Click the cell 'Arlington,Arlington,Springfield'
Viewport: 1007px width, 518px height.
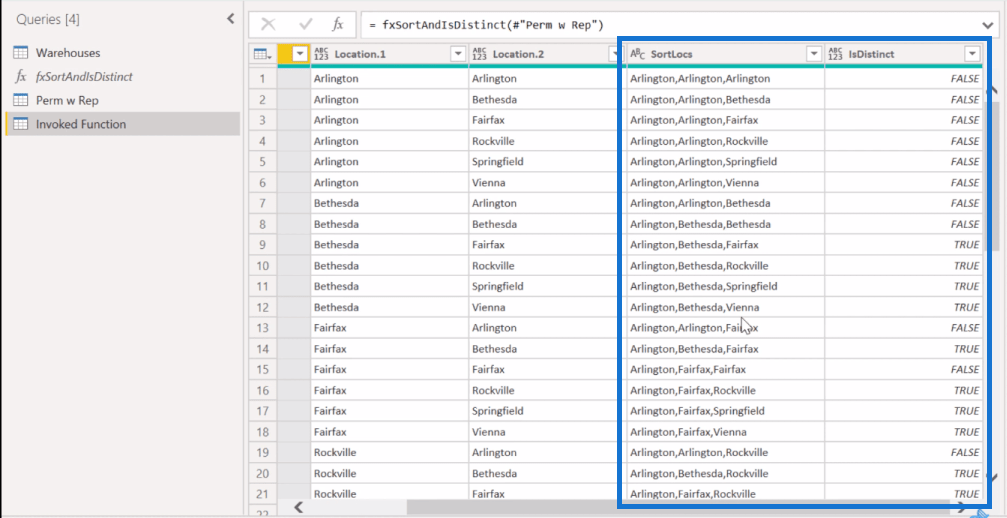pos(726,162)
